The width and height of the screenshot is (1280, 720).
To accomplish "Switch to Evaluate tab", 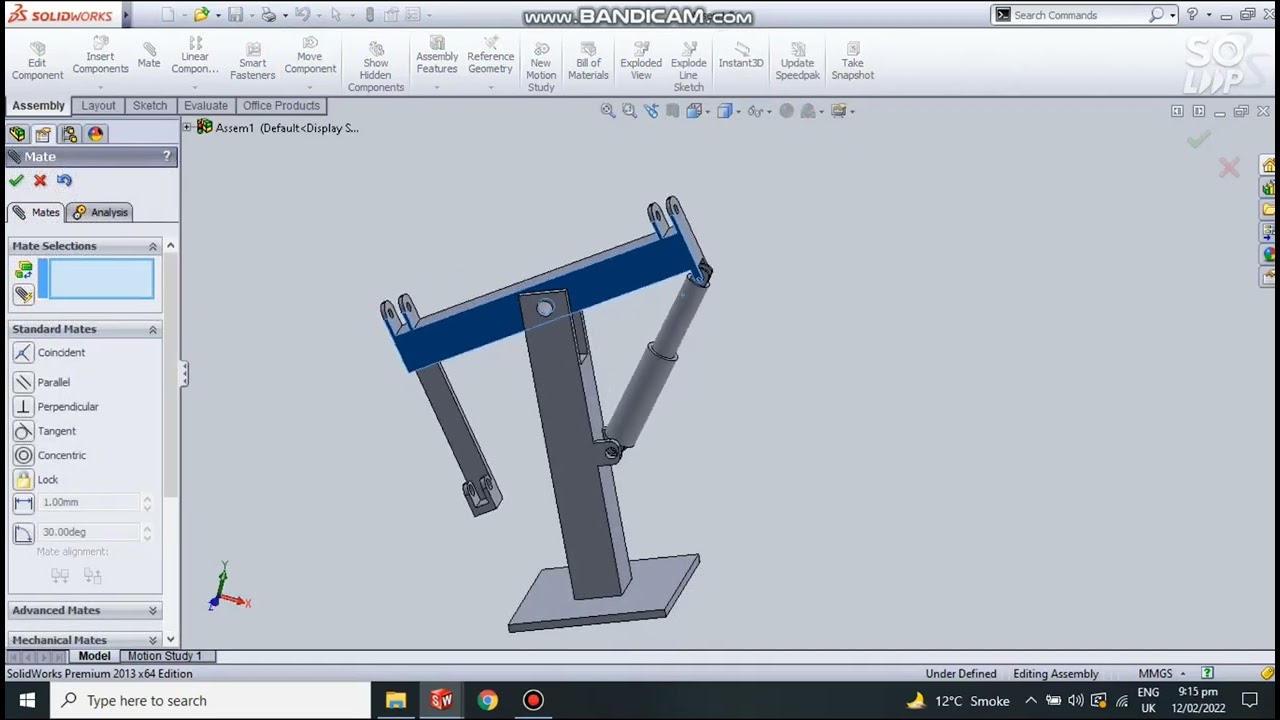I will [x=205, y=106].
